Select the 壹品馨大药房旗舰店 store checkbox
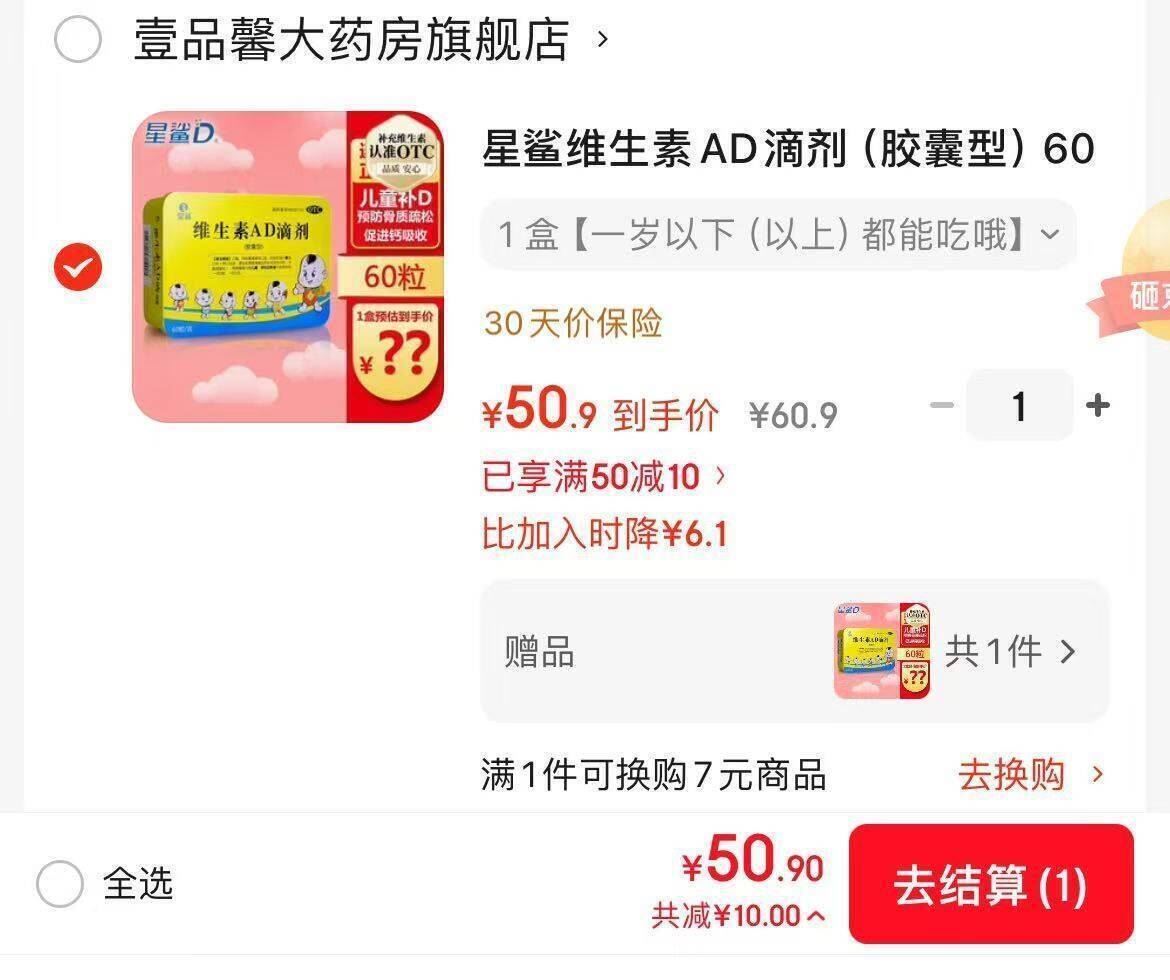 [x=78, y=39]
